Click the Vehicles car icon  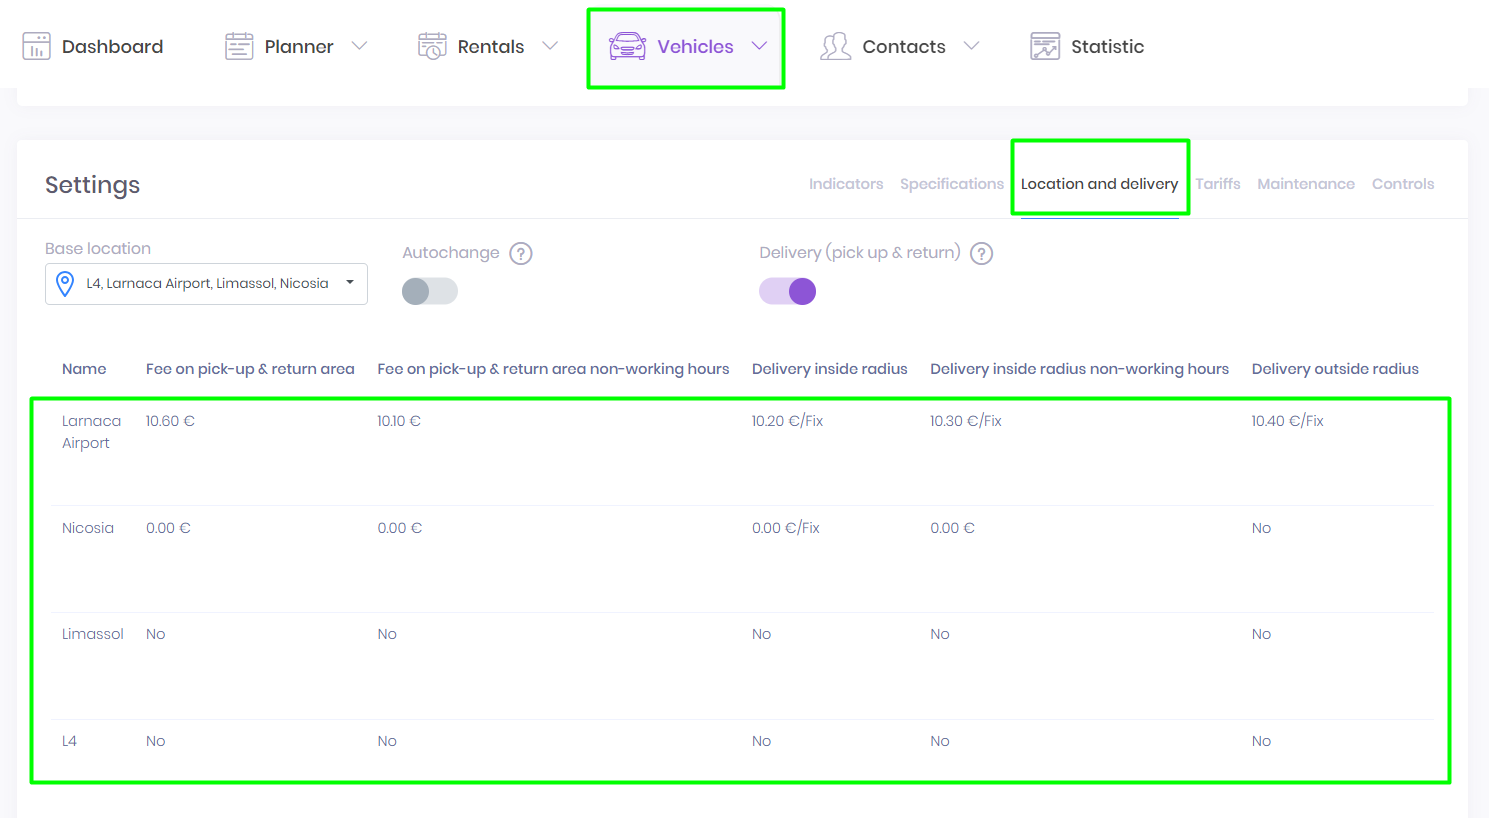point(627,46)
